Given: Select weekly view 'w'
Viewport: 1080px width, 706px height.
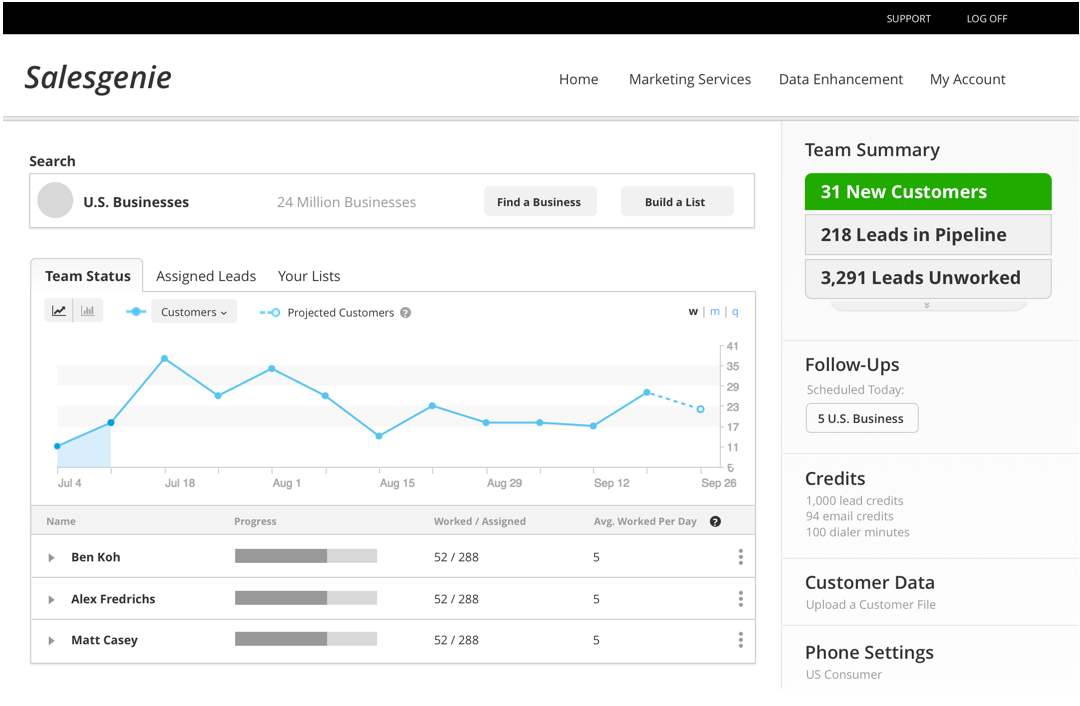Looking at the screenshot, I should 693,312.
